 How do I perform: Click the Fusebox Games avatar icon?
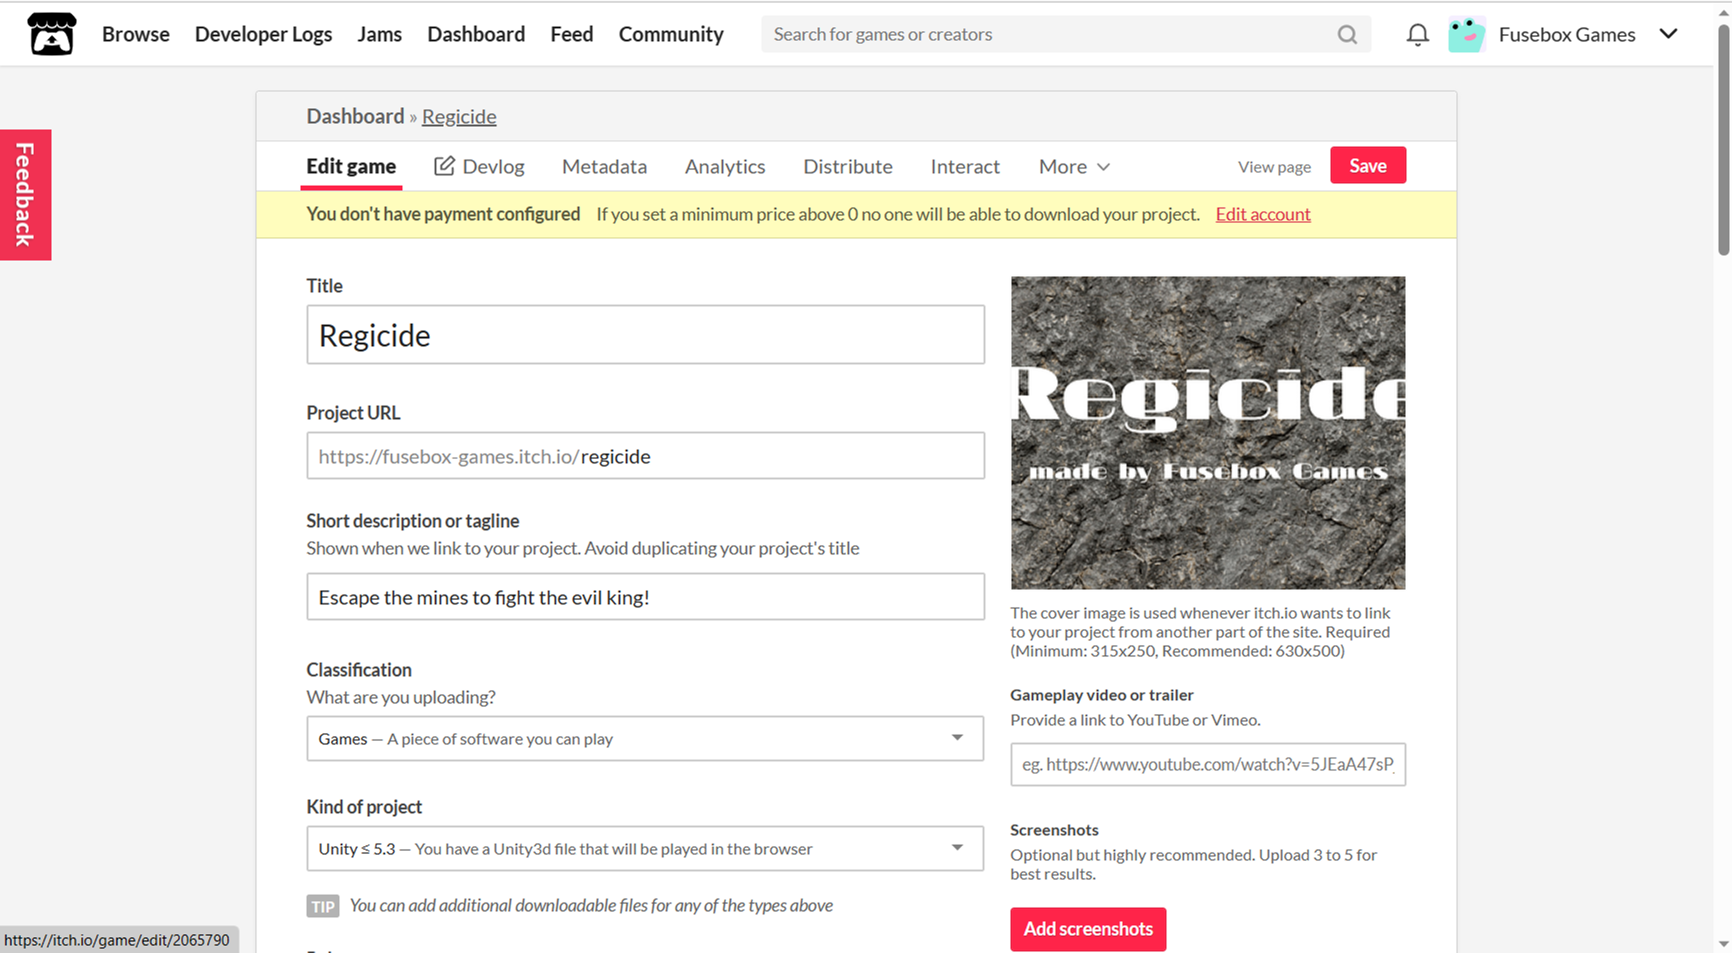point(1466,35)
